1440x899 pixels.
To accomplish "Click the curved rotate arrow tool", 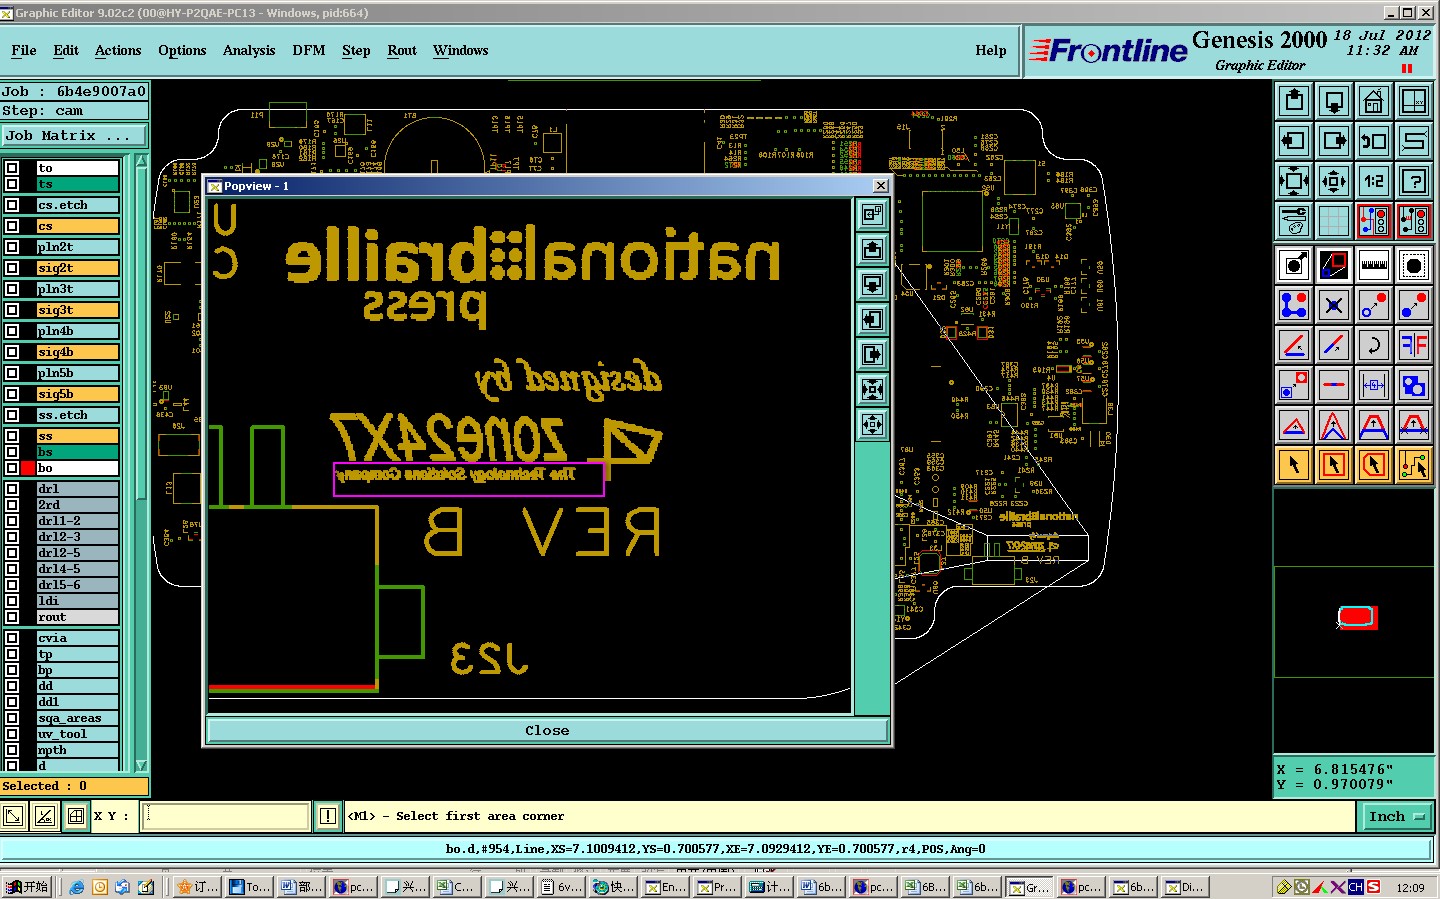I will point(1374,345).
